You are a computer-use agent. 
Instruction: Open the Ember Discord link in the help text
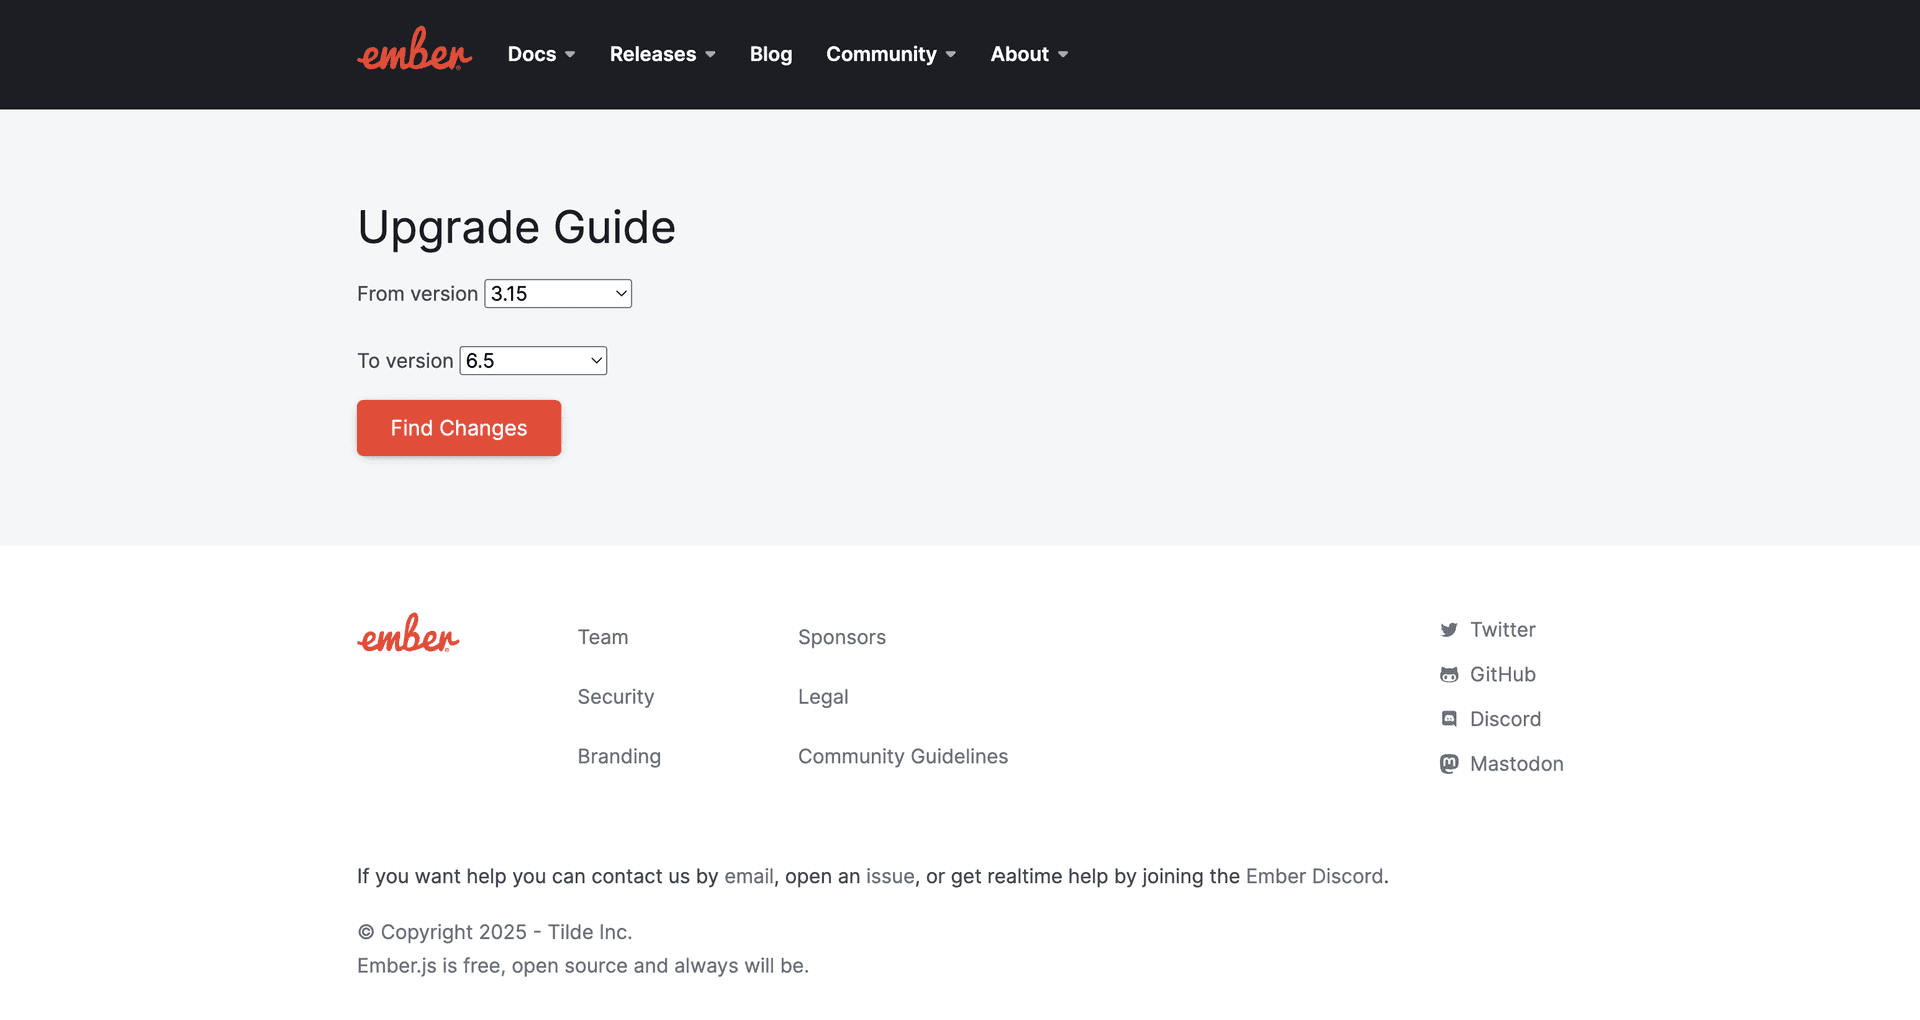pyautogui.click(x=1313, y=876)
